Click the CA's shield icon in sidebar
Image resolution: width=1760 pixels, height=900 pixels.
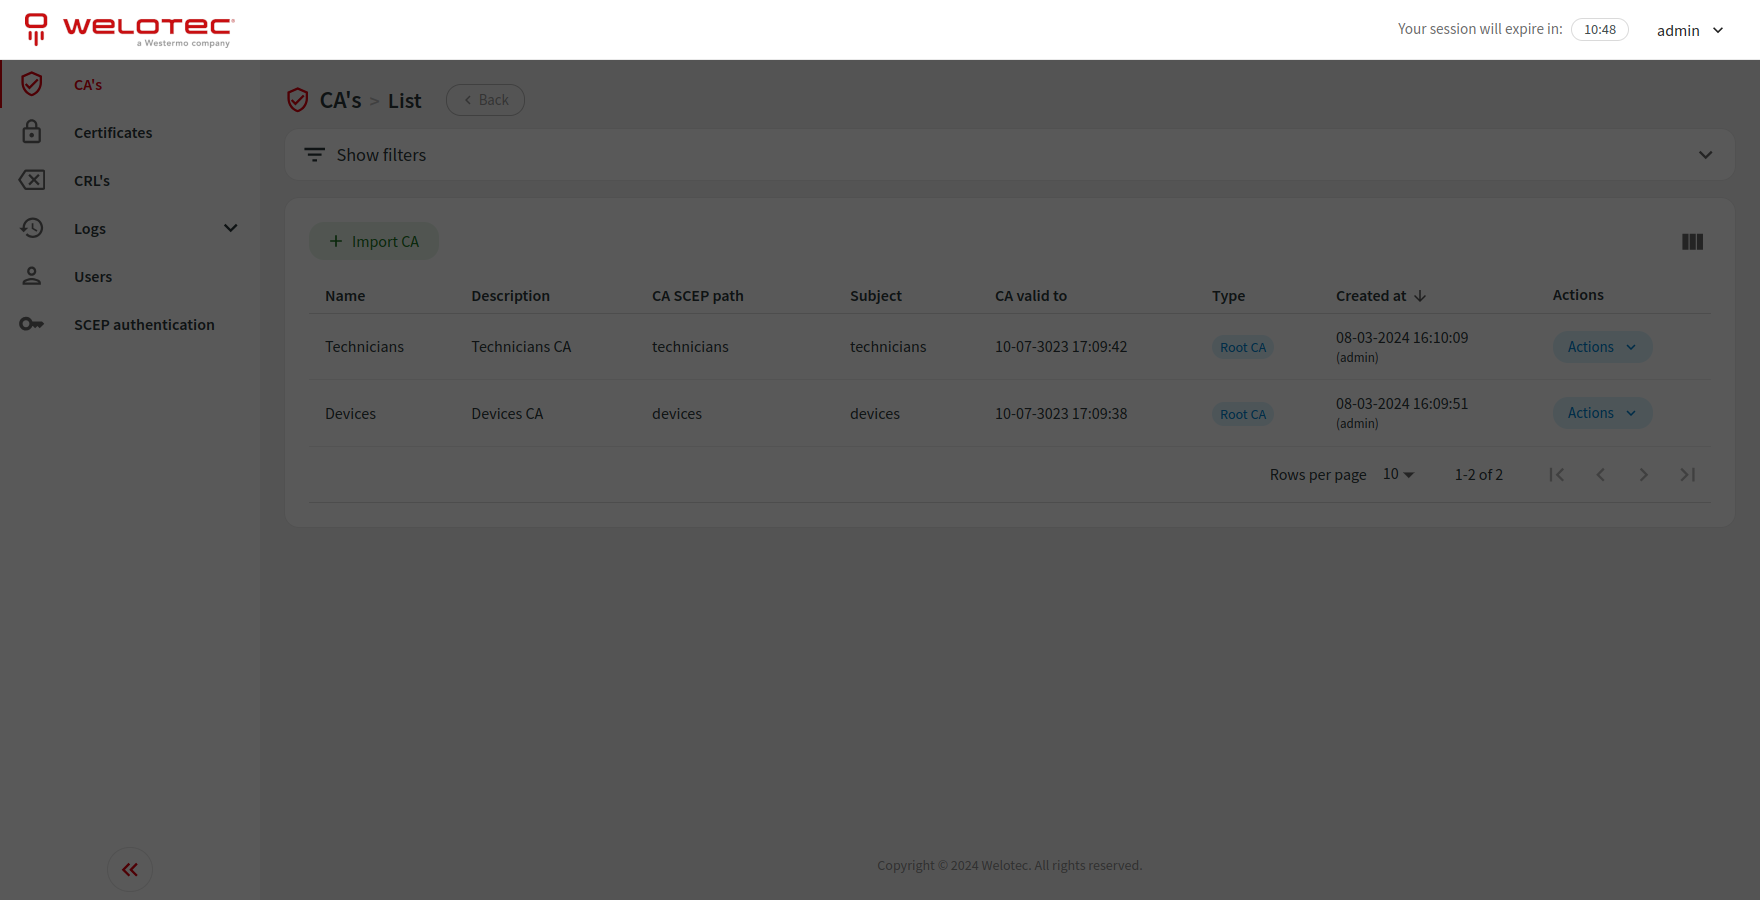tap(32, 84)
